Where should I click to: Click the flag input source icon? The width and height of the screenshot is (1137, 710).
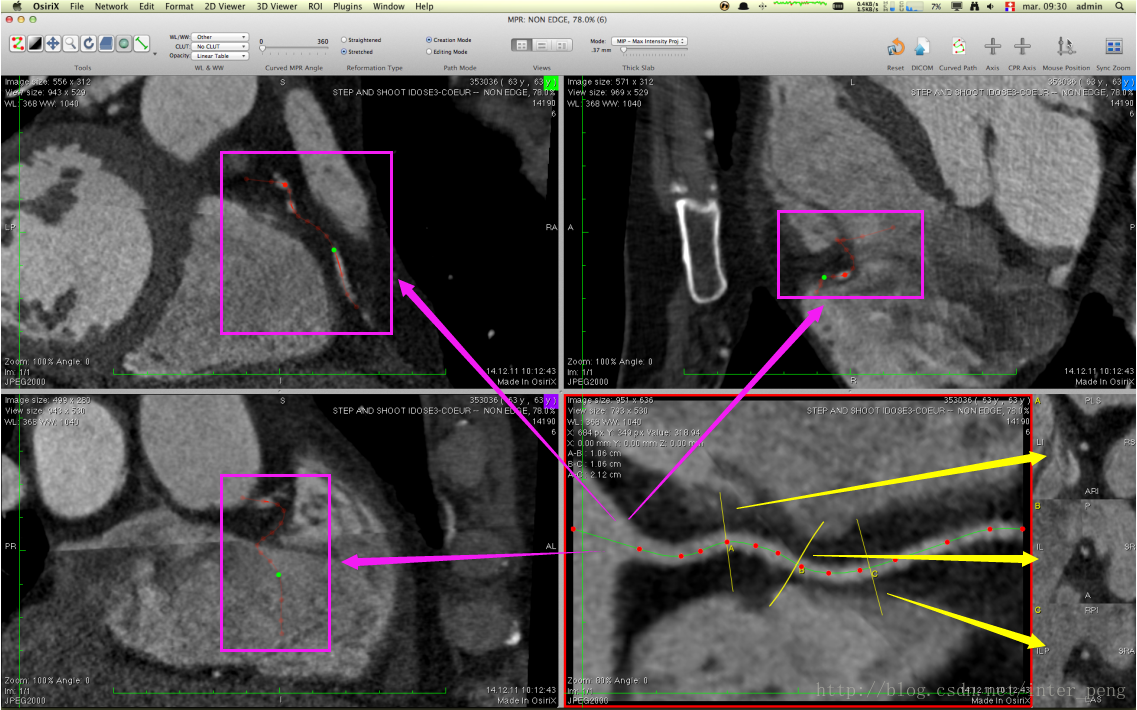(x=1009, y=7)
